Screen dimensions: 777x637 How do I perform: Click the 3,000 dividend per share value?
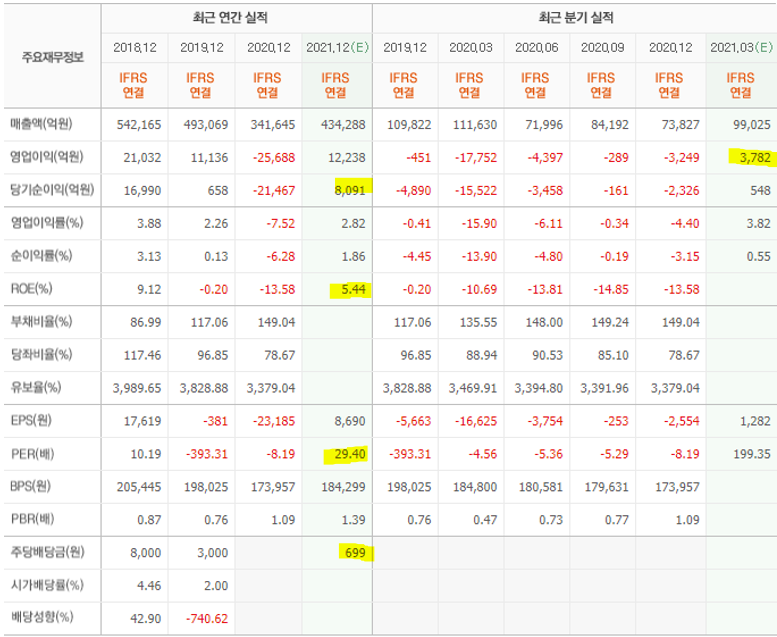point(213,553)
